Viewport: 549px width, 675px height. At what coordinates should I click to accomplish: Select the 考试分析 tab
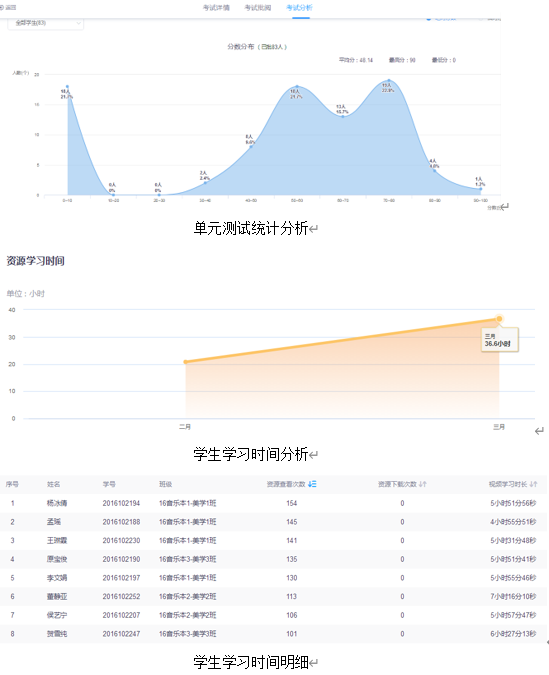300,8
